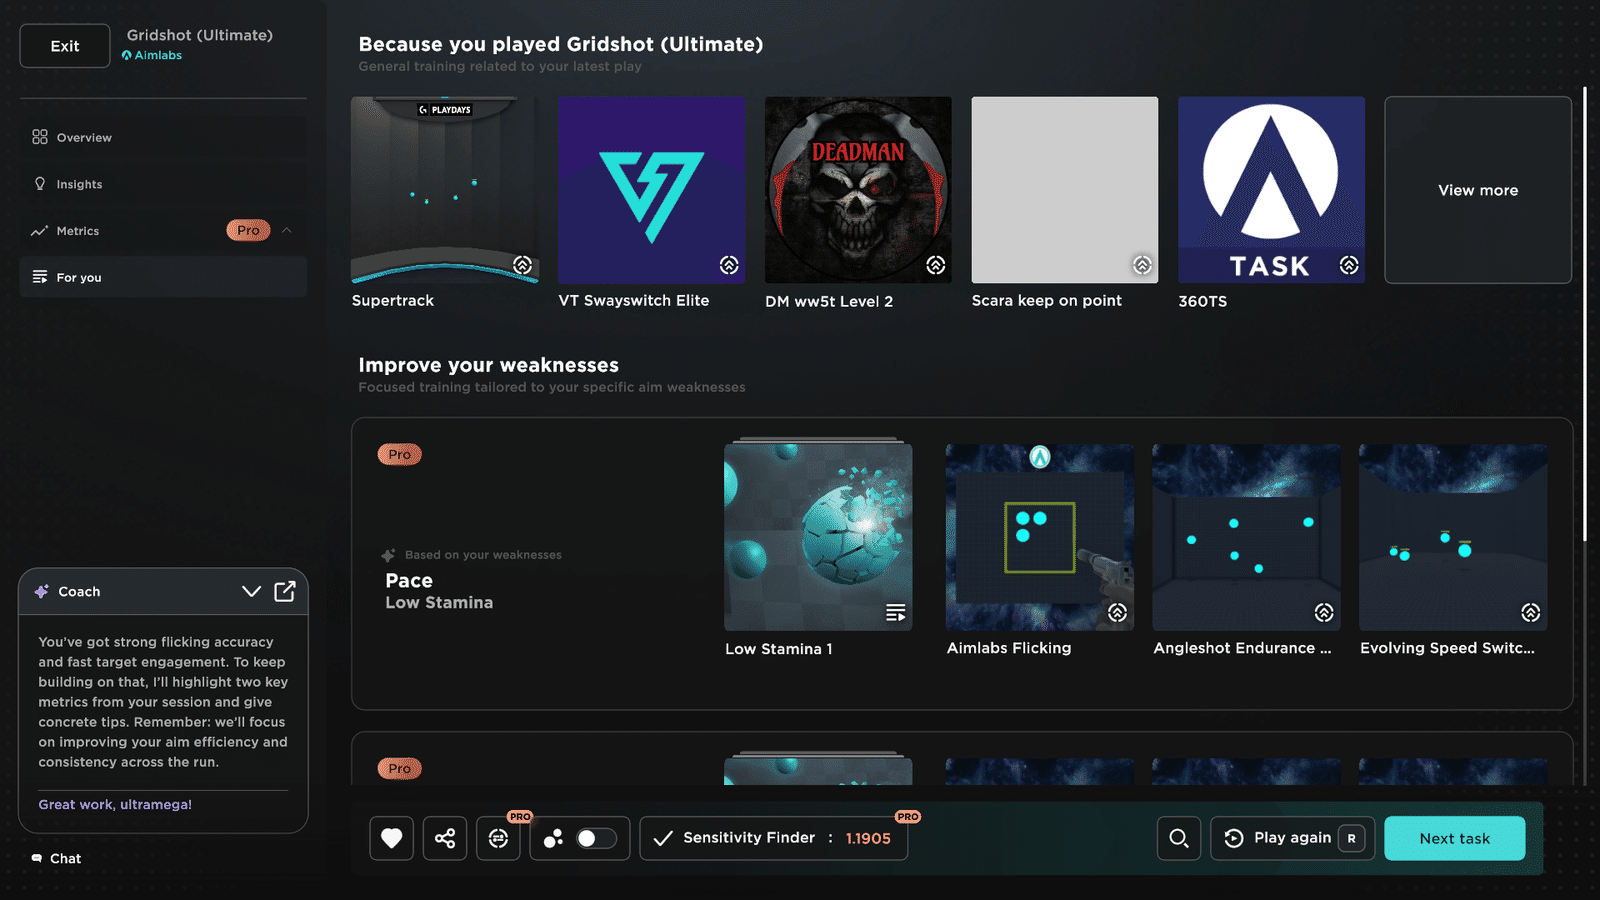1600x900 pixels.
Task: Click the badge icon on Scara thumbnail
Action: 1142,265
